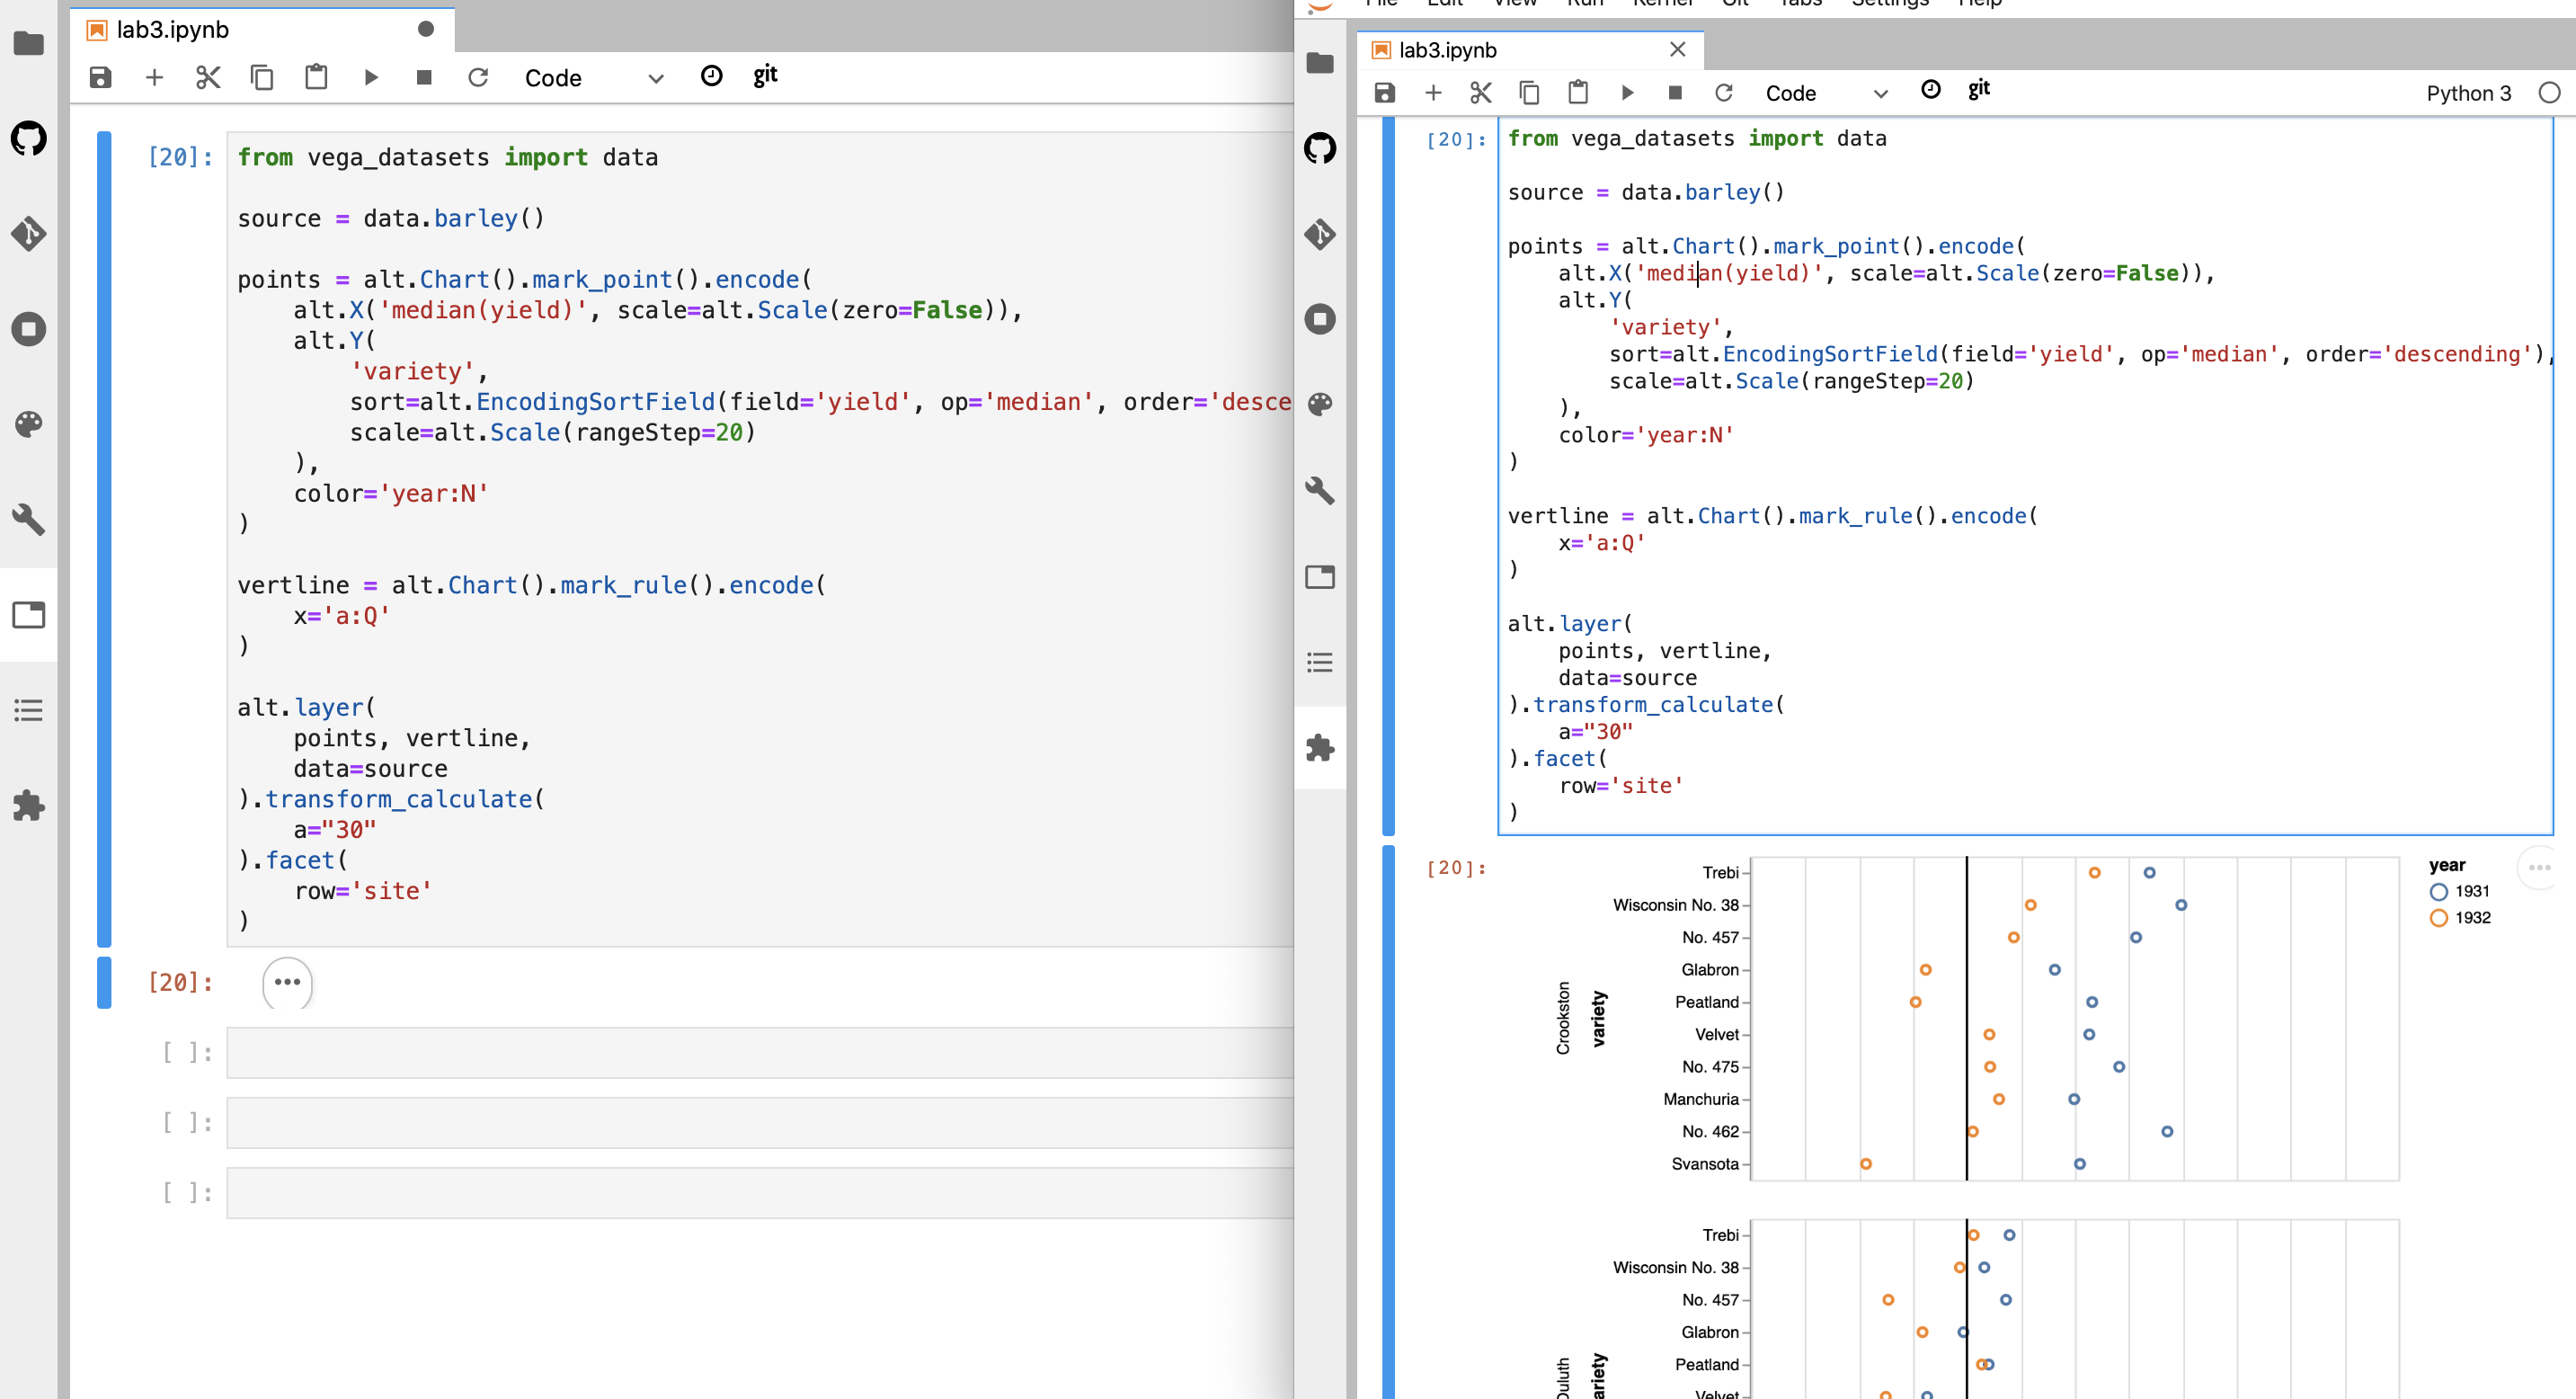The width and height of the screenshot is (2576, 1399).
Task: Collapse code cell 20 input in right window
Action: (x=1388, y=476)
